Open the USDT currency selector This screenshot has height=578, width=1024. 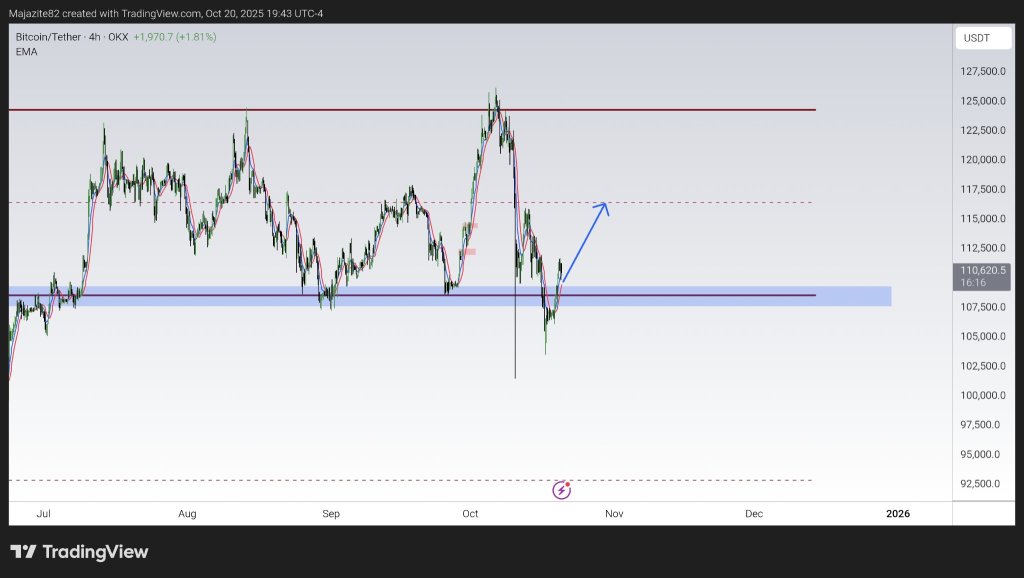point(983,38)
